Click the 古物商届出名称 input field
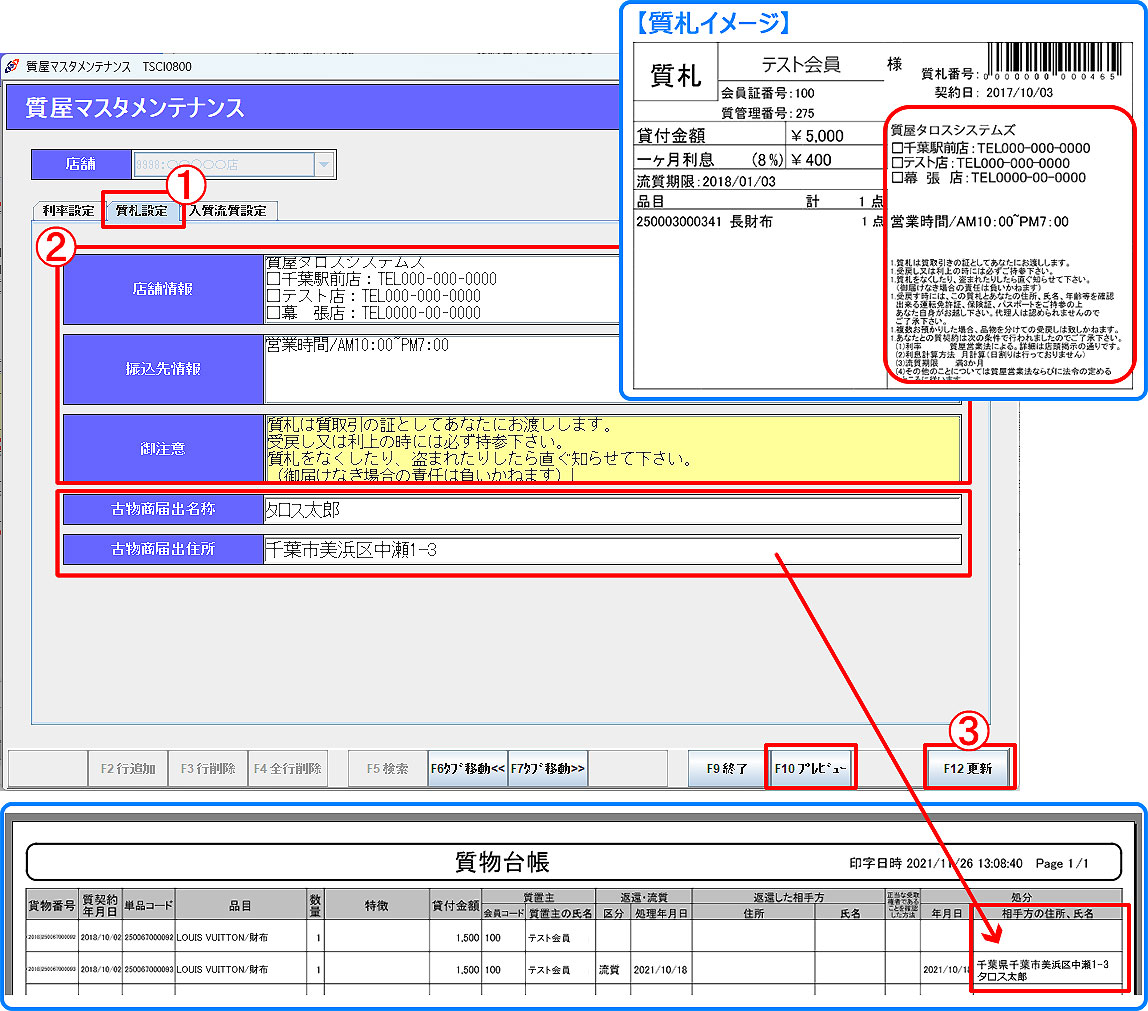Viewport: 1148px width, 1011px height. 612,510
